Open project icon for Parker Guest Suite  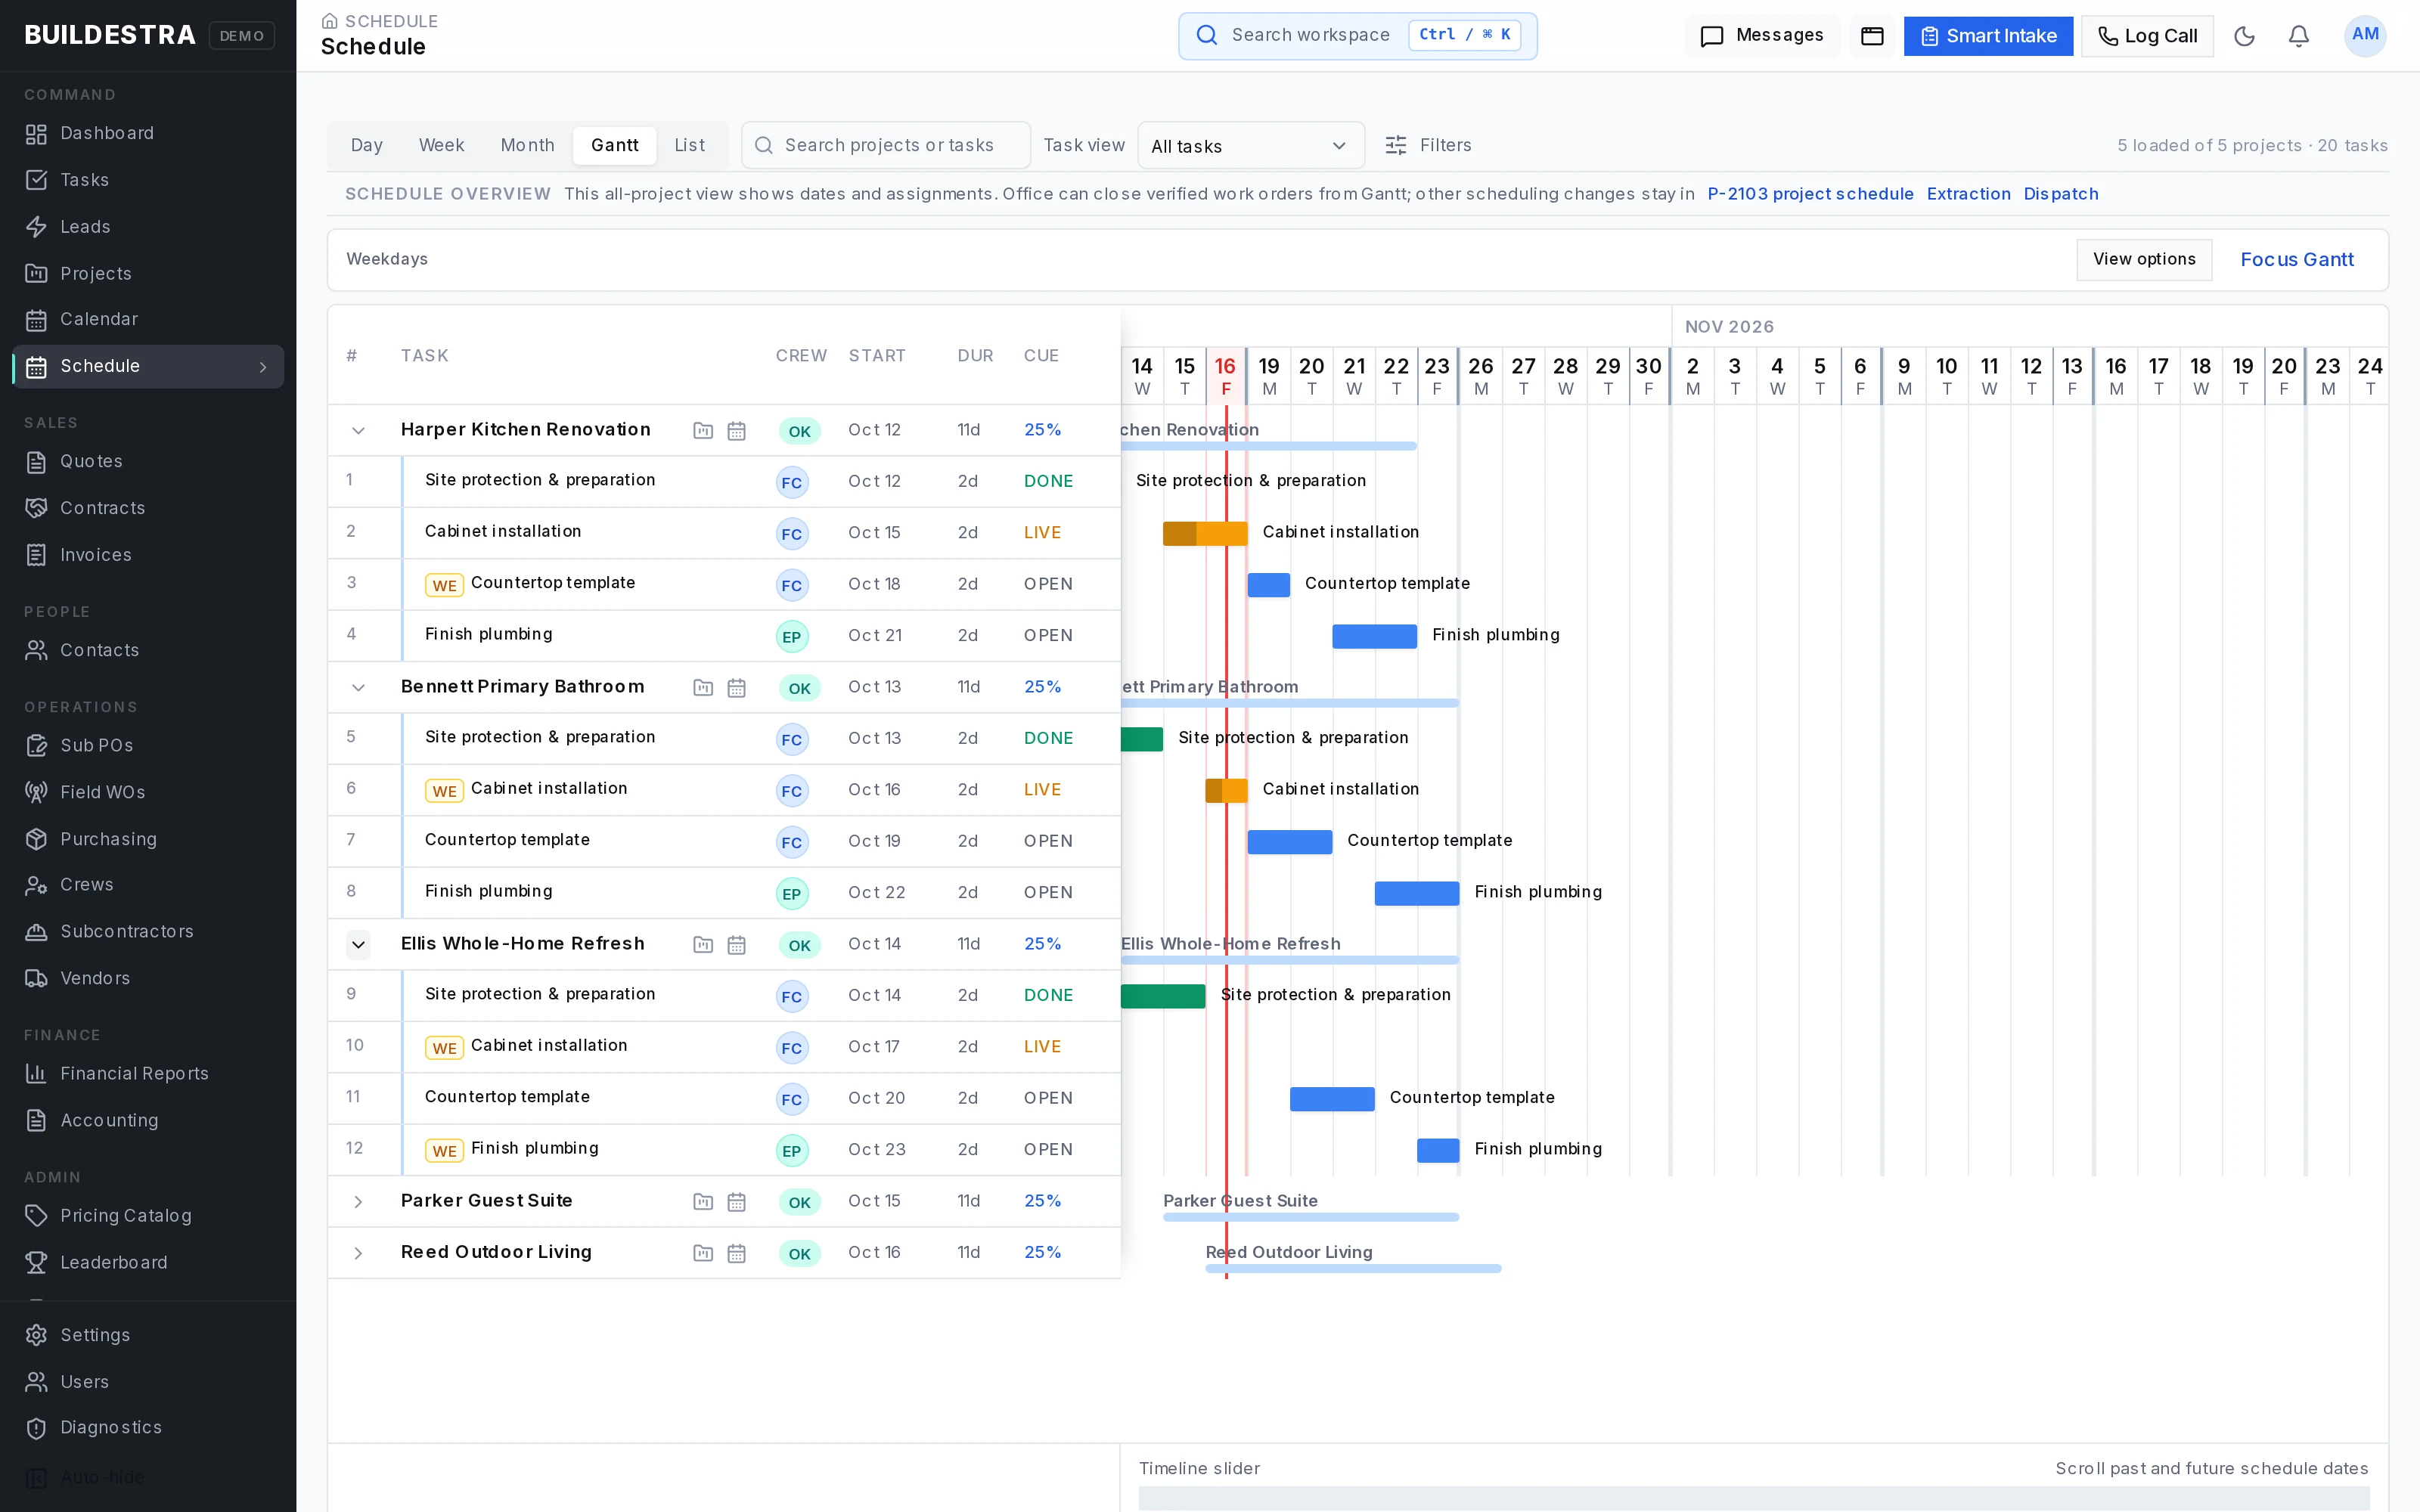703,1202
